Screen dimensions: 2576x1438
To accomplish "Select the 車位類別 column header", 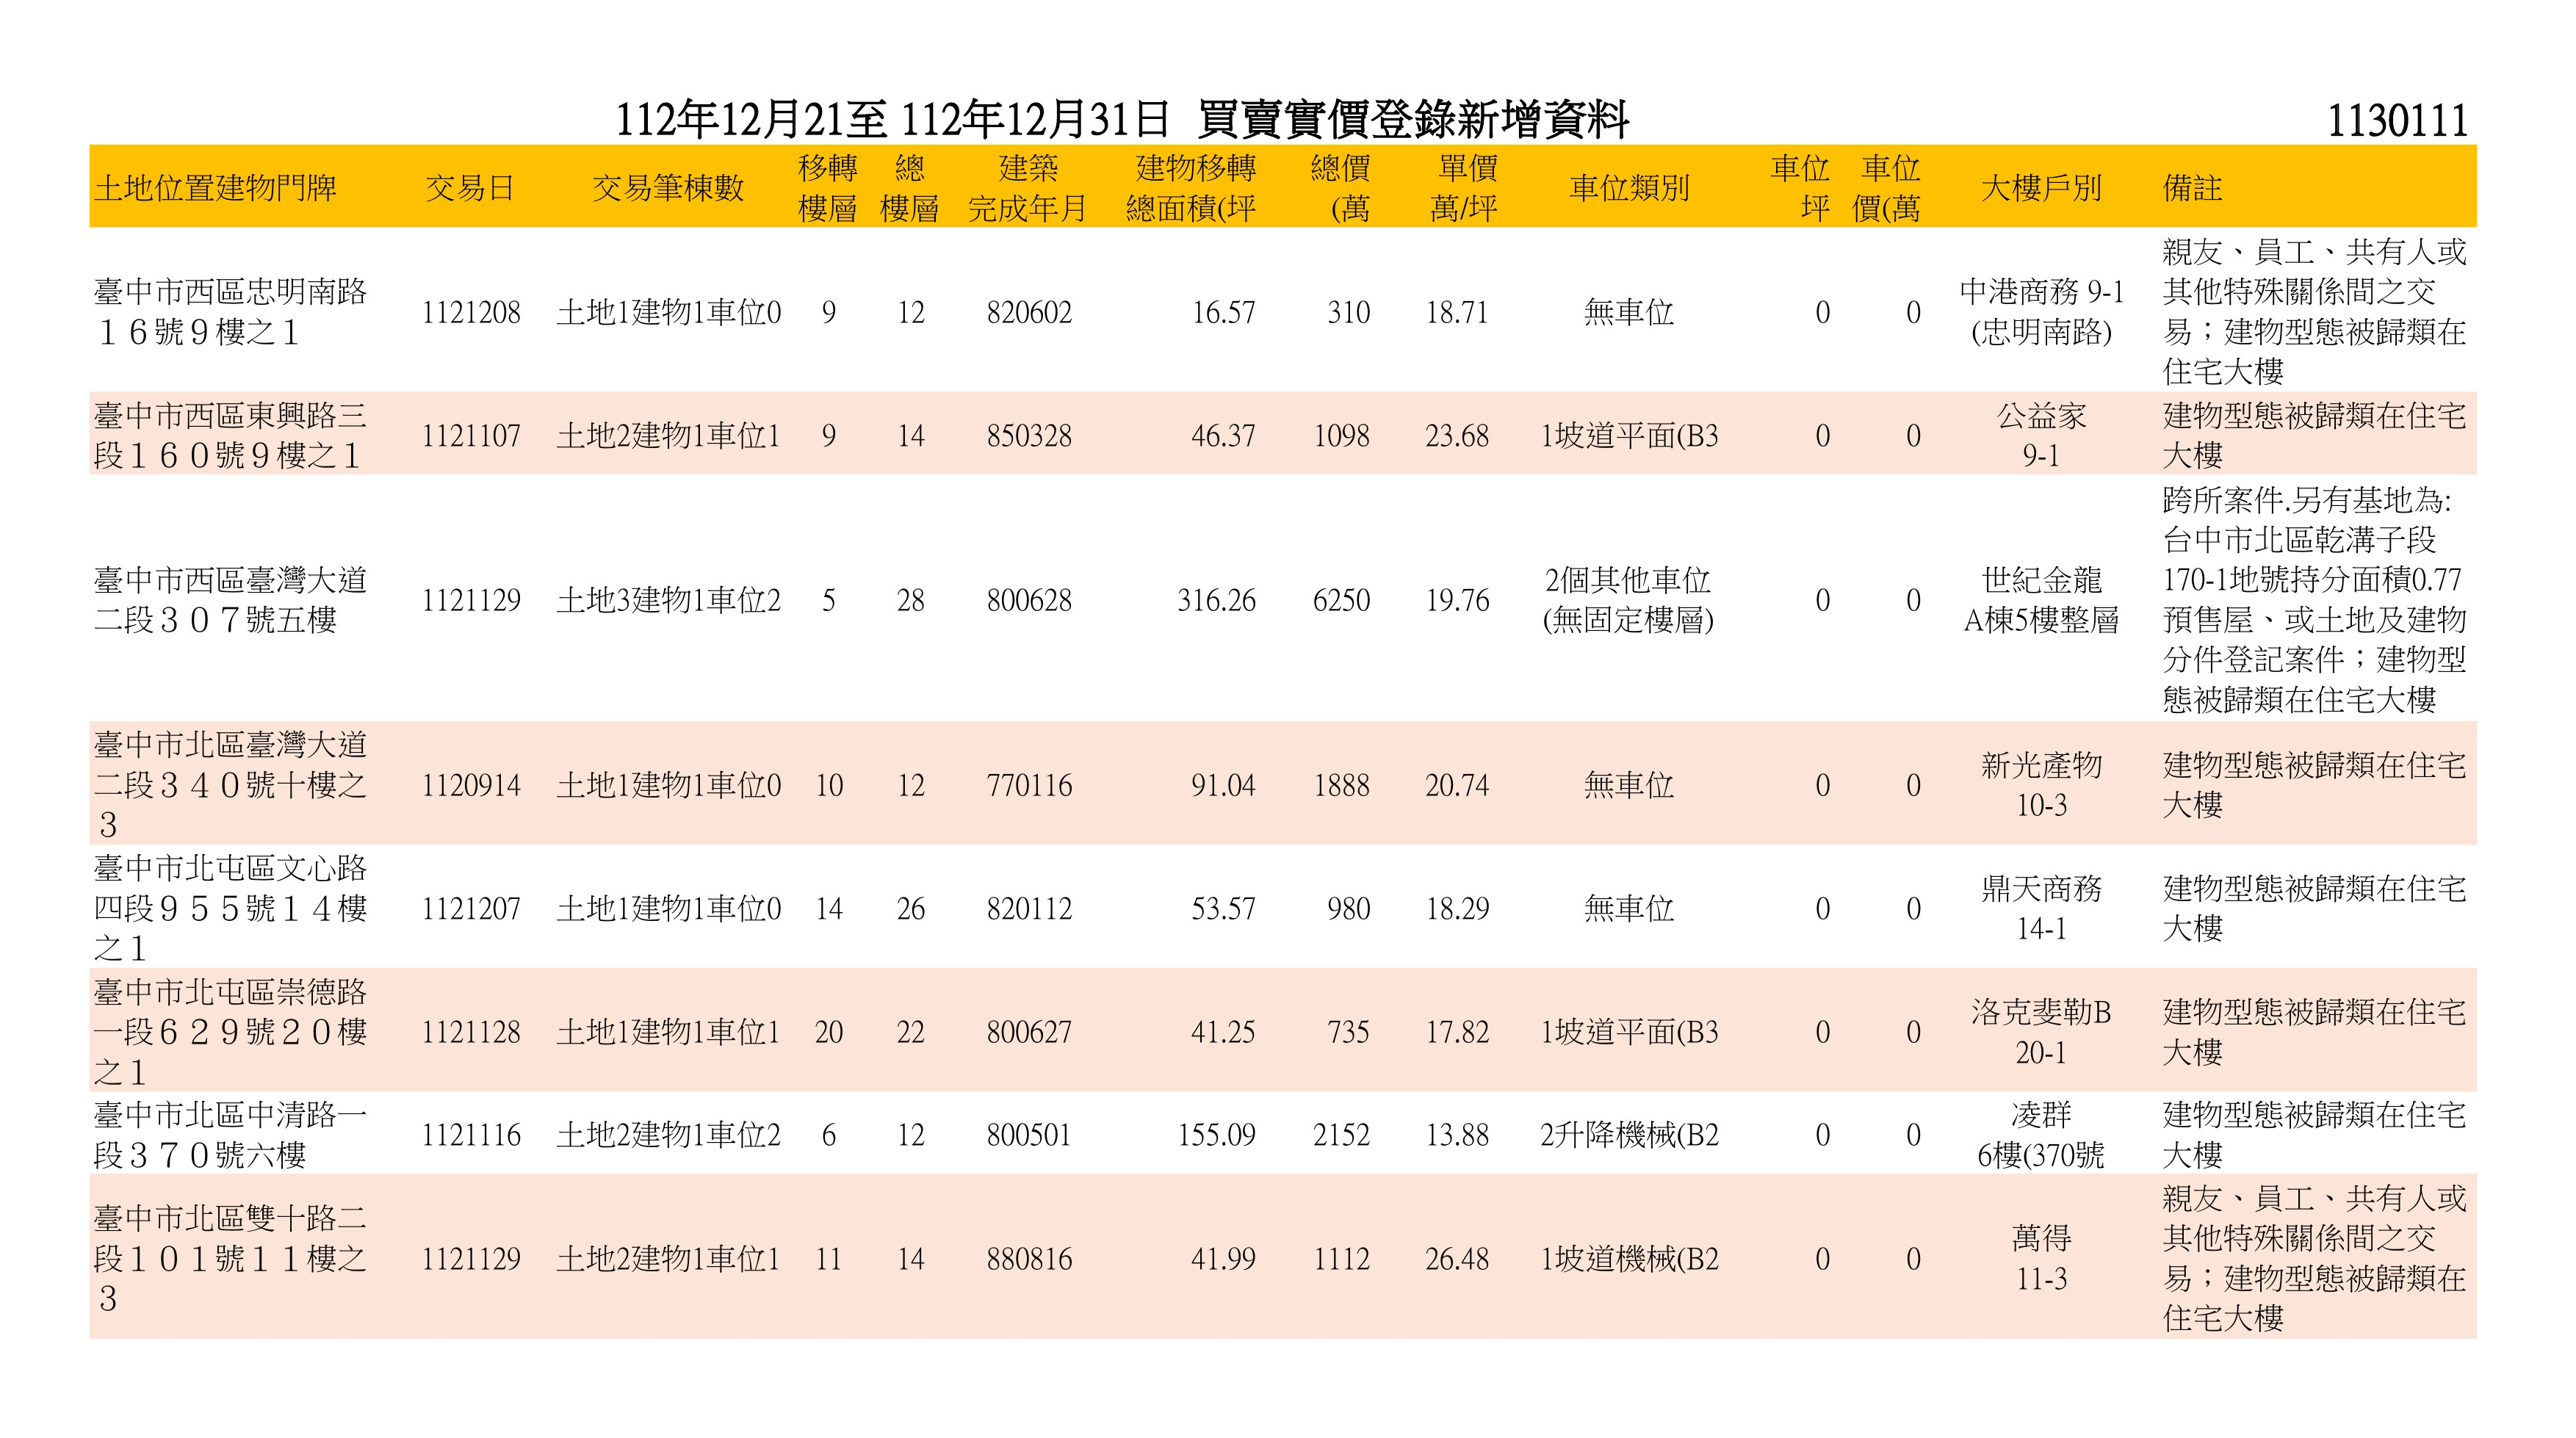I will point(1629,188).
